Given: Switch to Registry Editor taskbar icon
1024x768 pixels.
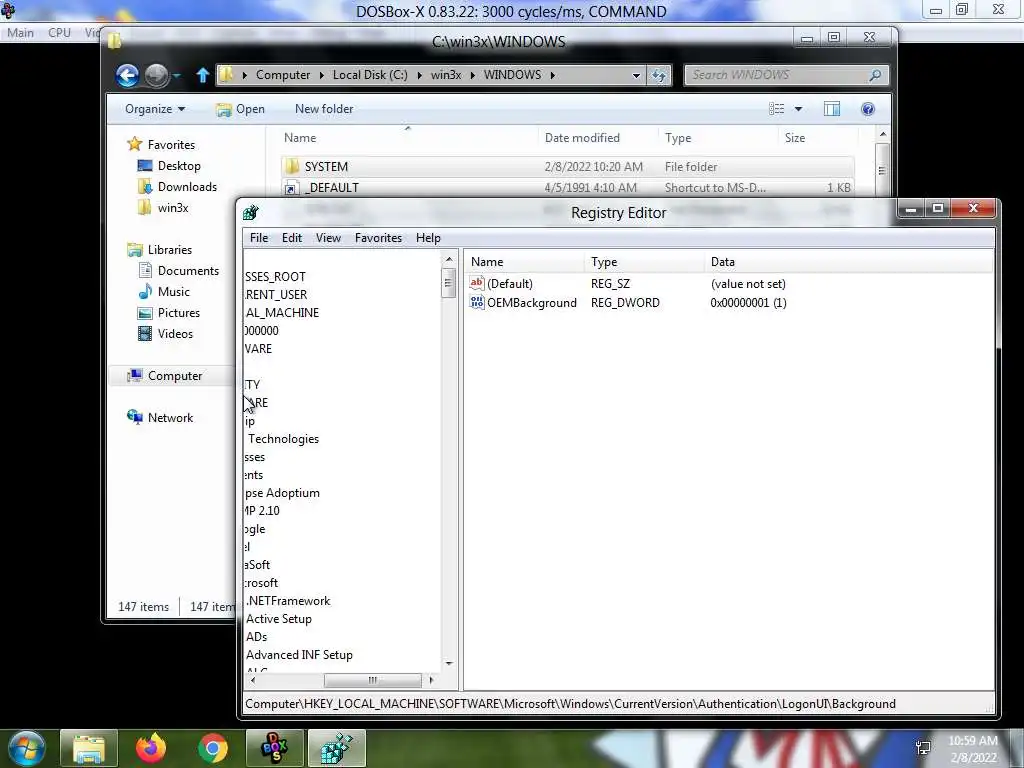Looking at the screenshot, I should 336,748.
